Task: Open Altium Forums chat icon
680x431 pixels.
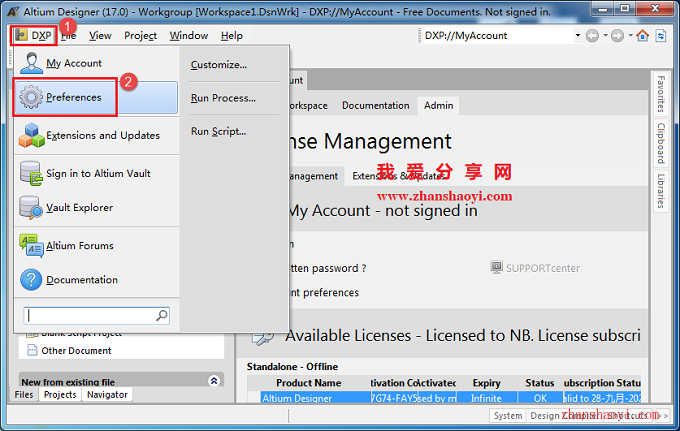Action: [31, 245]
